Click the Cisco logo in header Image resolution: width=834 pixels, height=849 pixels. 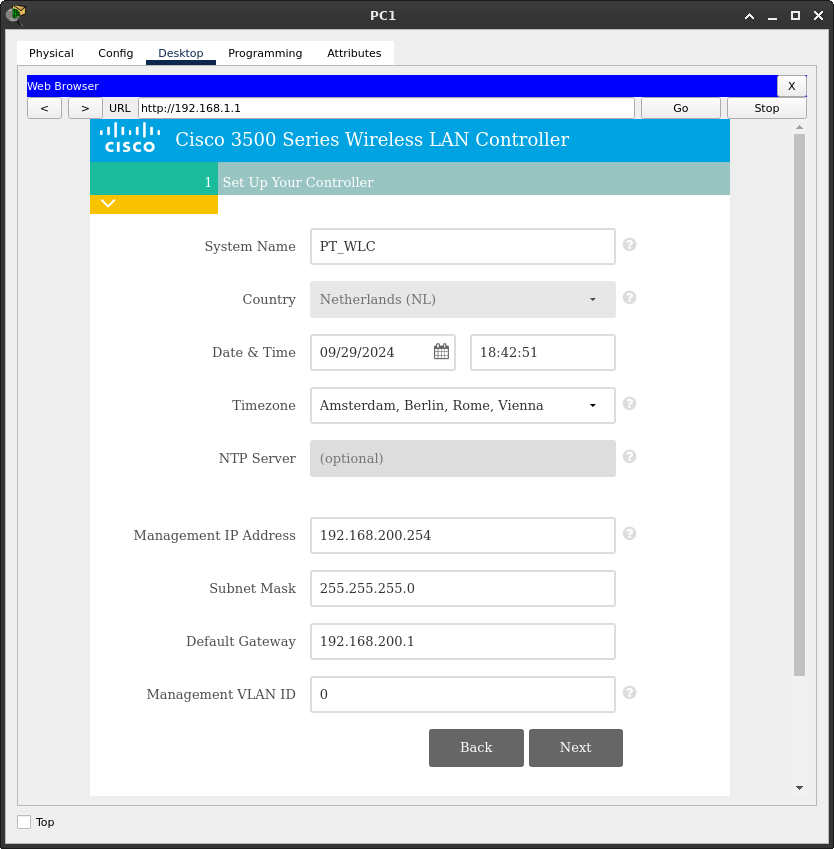coord(130,139)
